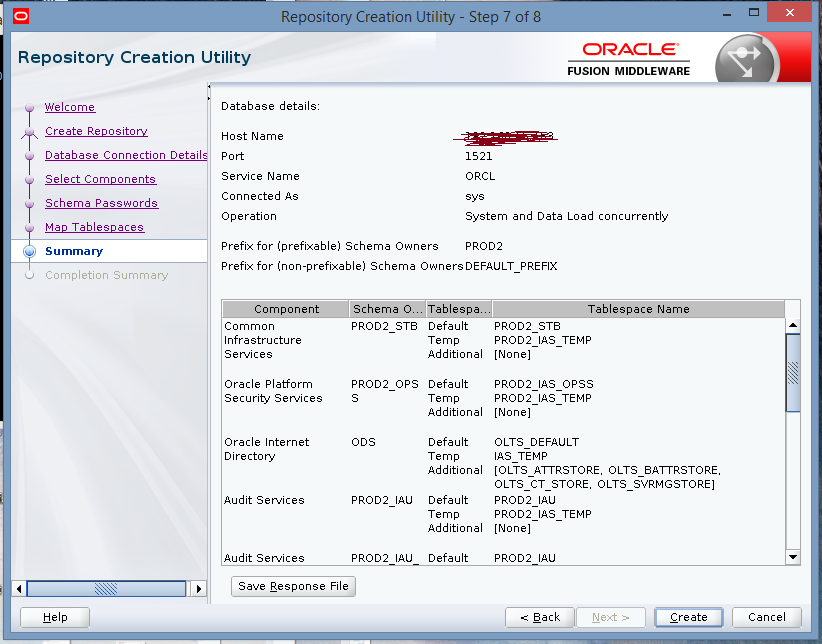
Task: Click the Oracle logo icon in title bar
Action: click(x=21, y=16)
